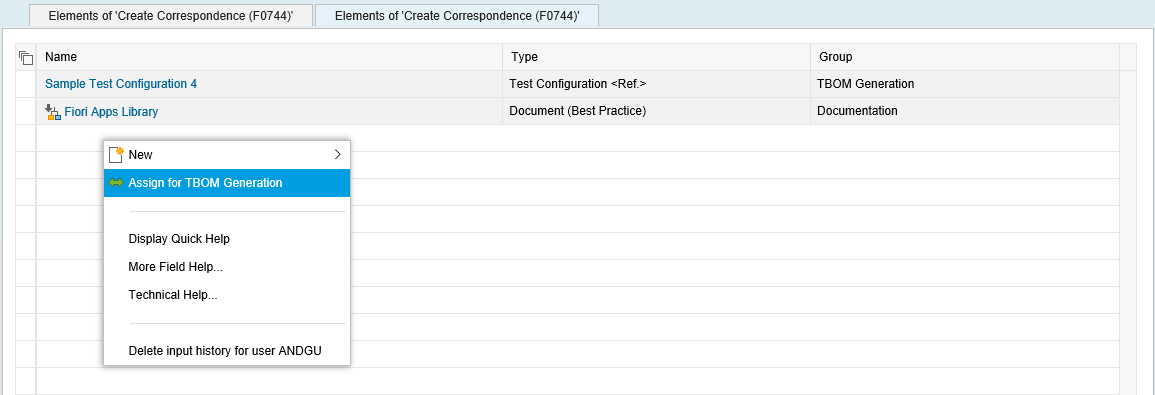Screen dimensions: 1155x395
Task: Expand the New submenu arrow
Action: coord(338,155)
